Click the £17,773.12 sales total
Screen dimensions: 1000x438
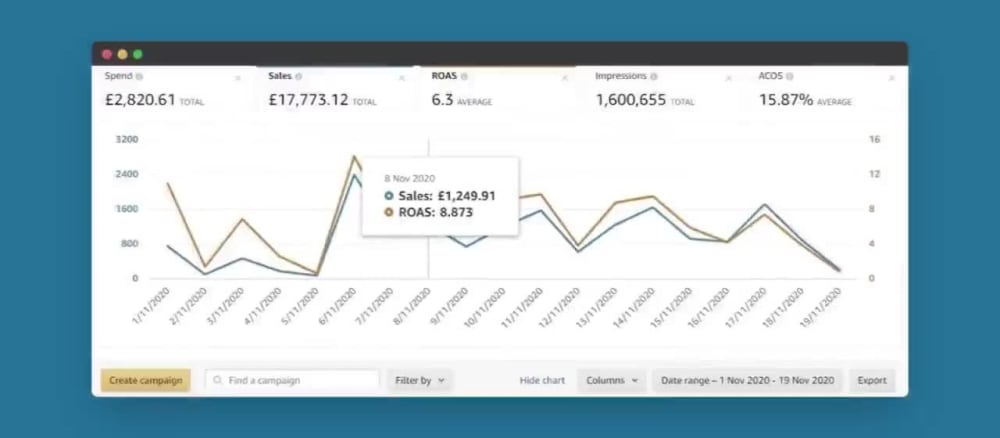(x=309, y=100)
